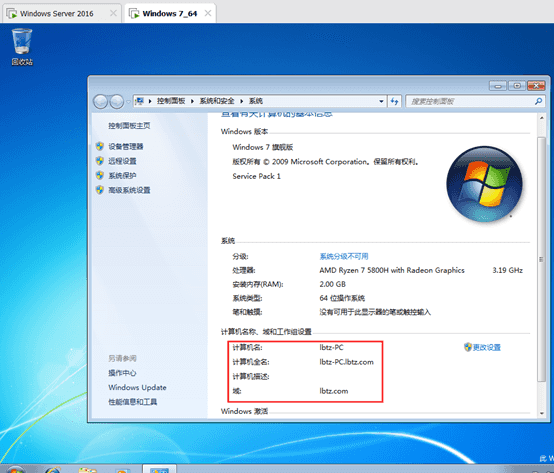This screenshot has height=473, width=554.
Task: Open 操作中心 under 另请参阅
Action: pos(122,373)
